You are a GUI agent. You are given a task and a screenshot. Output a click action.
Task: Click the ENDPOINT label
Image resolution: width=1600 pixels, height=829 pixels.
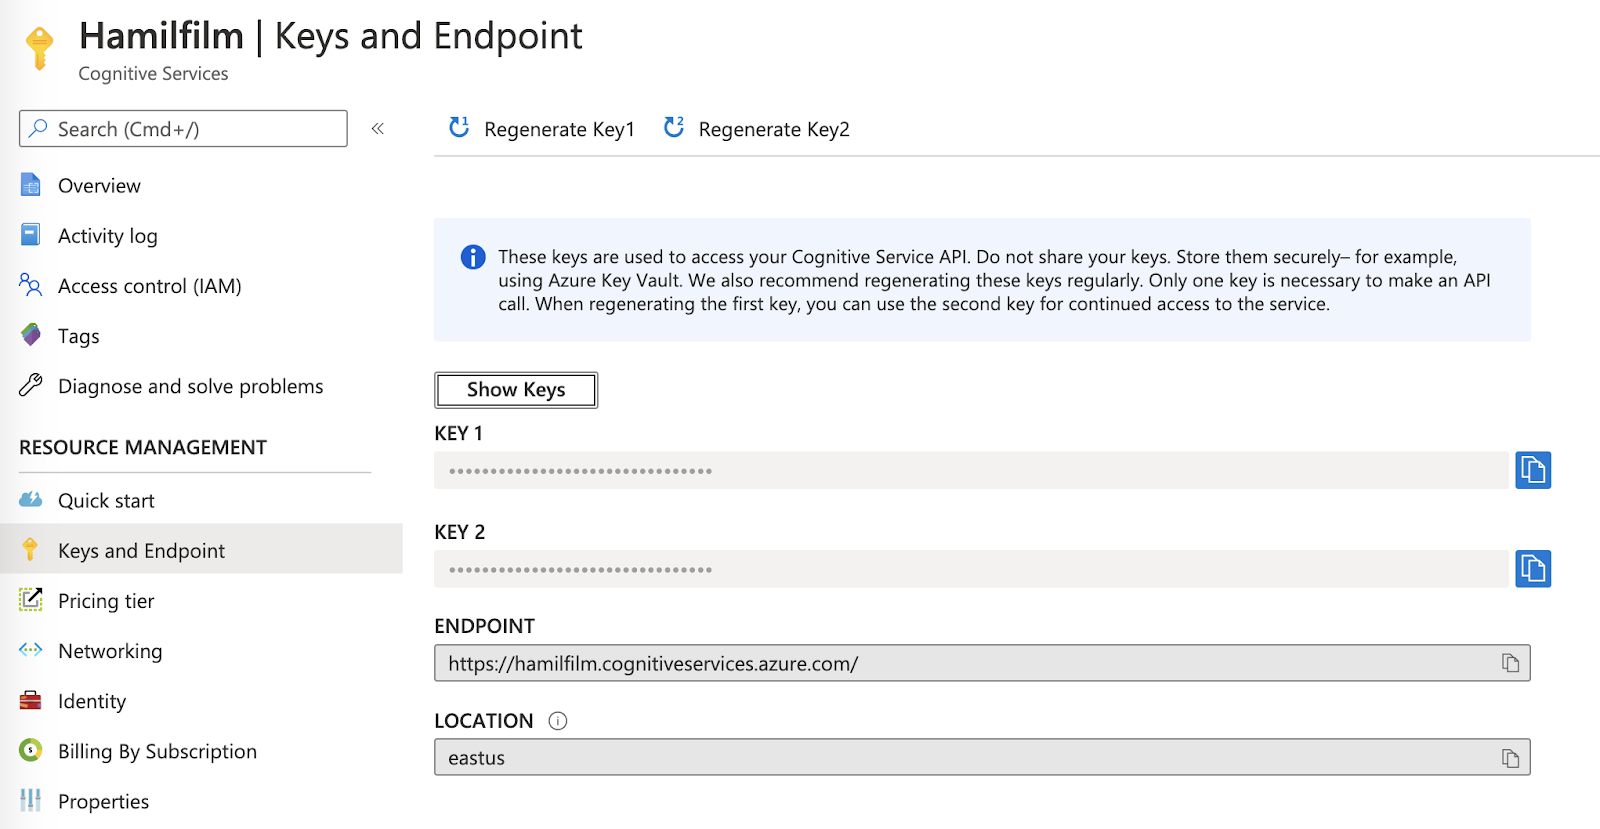coord(484,626)
